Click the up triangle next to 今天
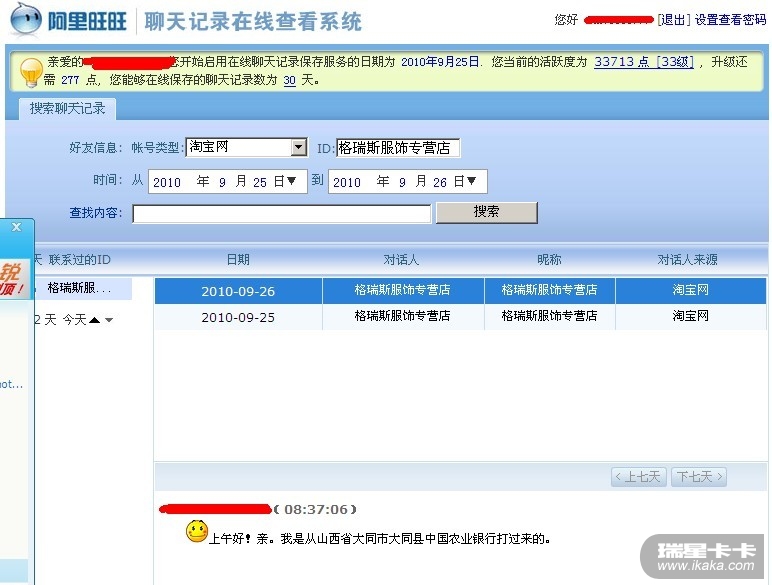 point(95,320)
